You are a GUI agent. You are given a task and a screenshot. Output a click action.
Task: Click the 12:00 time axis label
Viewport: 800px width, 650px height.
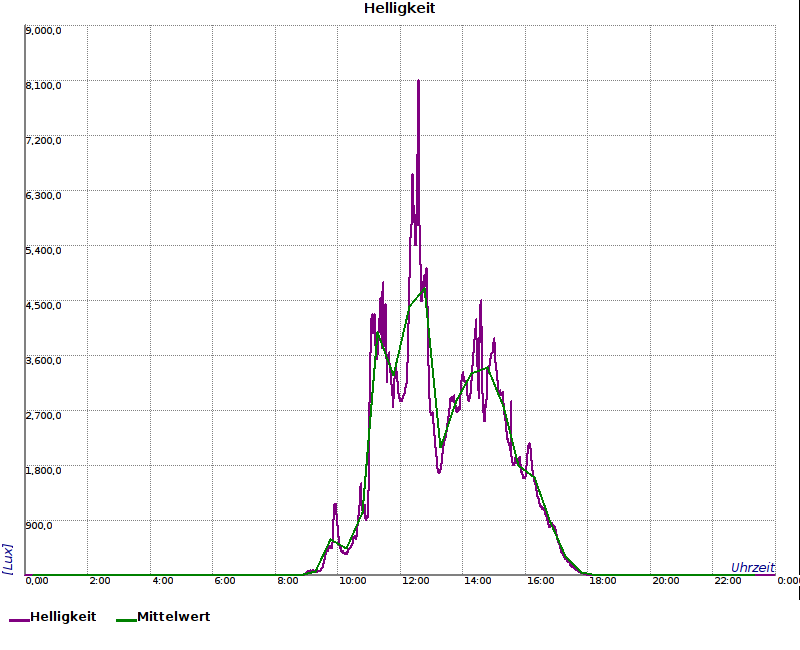(415, 581)
